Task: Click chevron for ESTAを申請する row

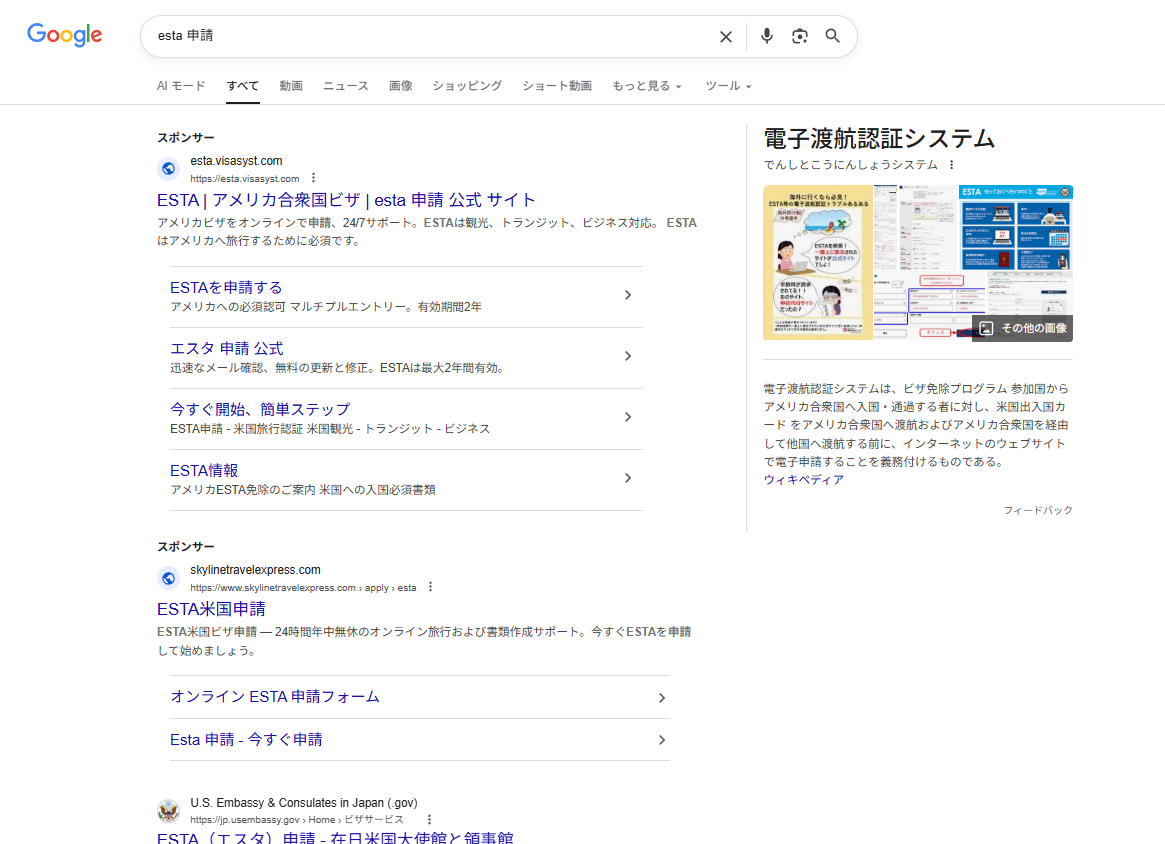Action: [x=628, y=295]
